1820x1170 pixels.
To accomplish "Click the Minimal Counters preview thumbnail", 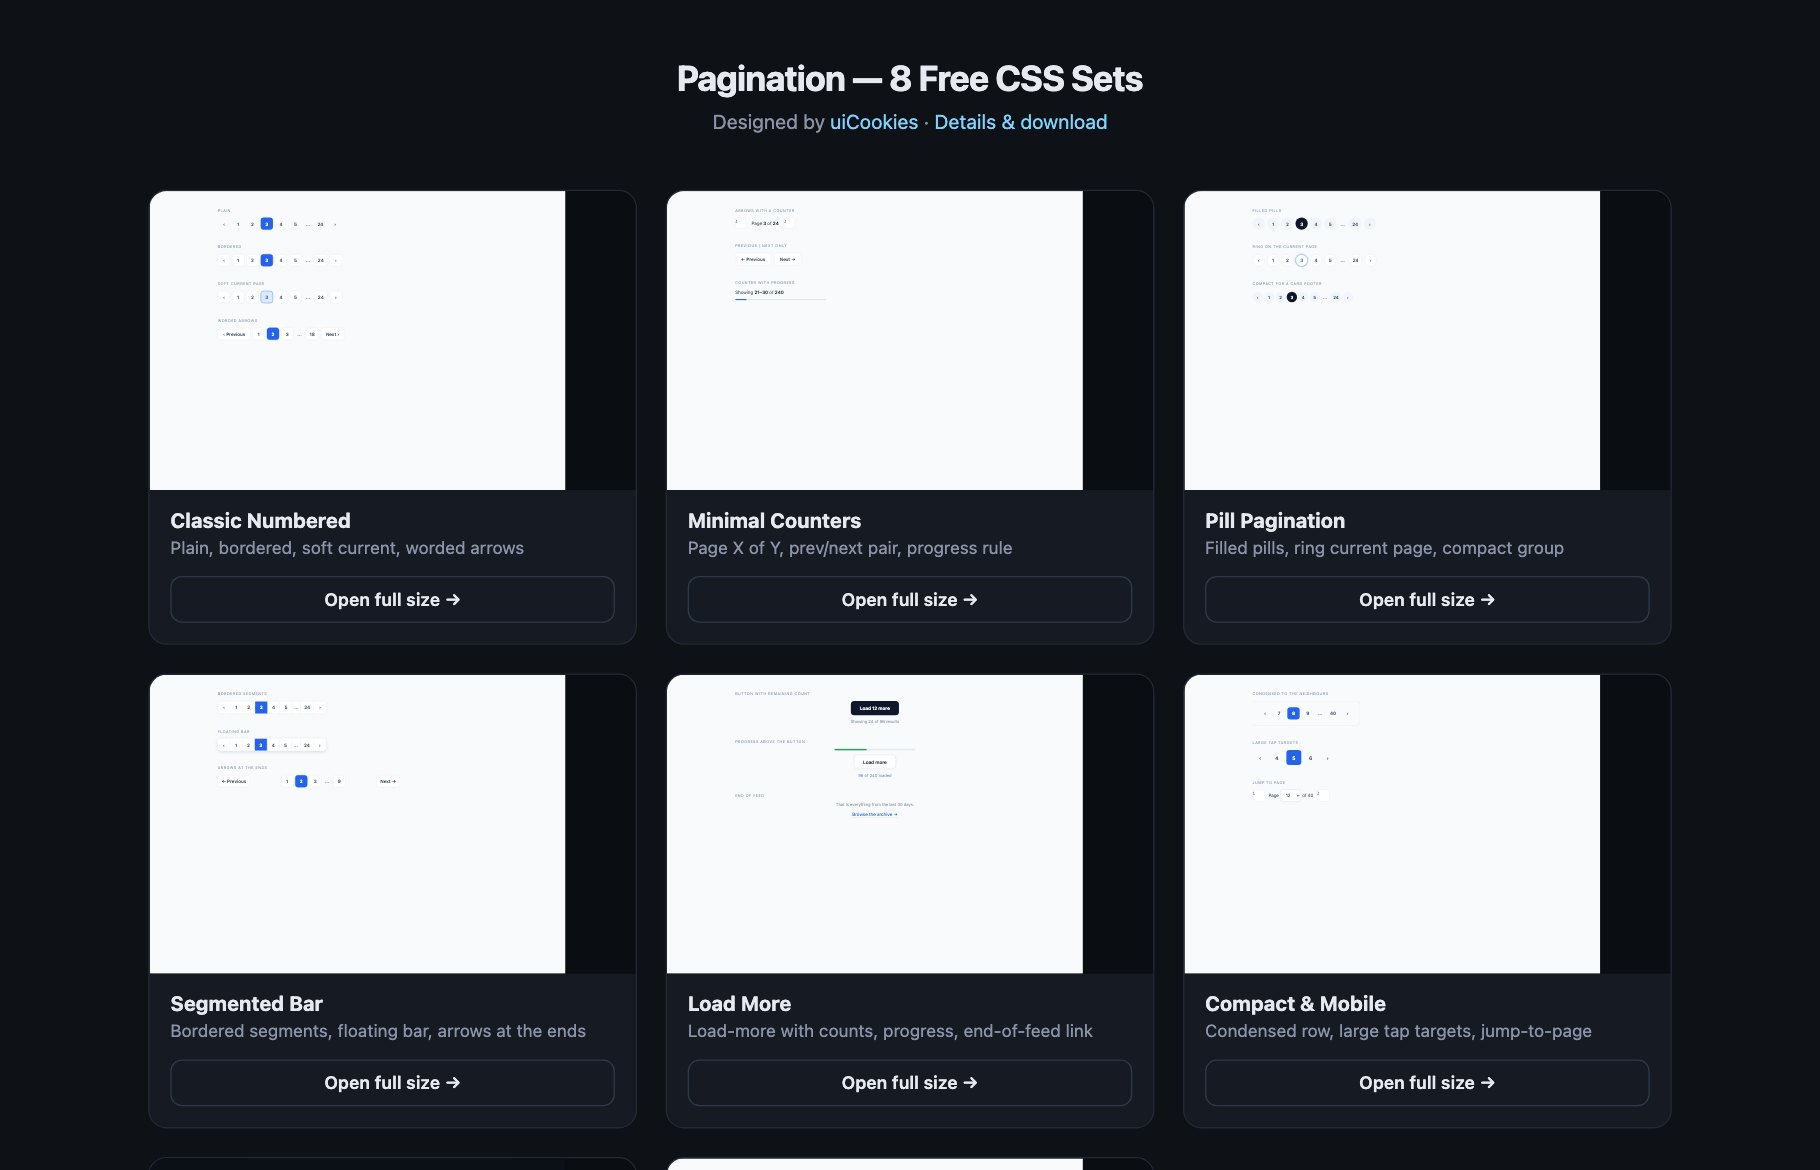I will (909, 340).
